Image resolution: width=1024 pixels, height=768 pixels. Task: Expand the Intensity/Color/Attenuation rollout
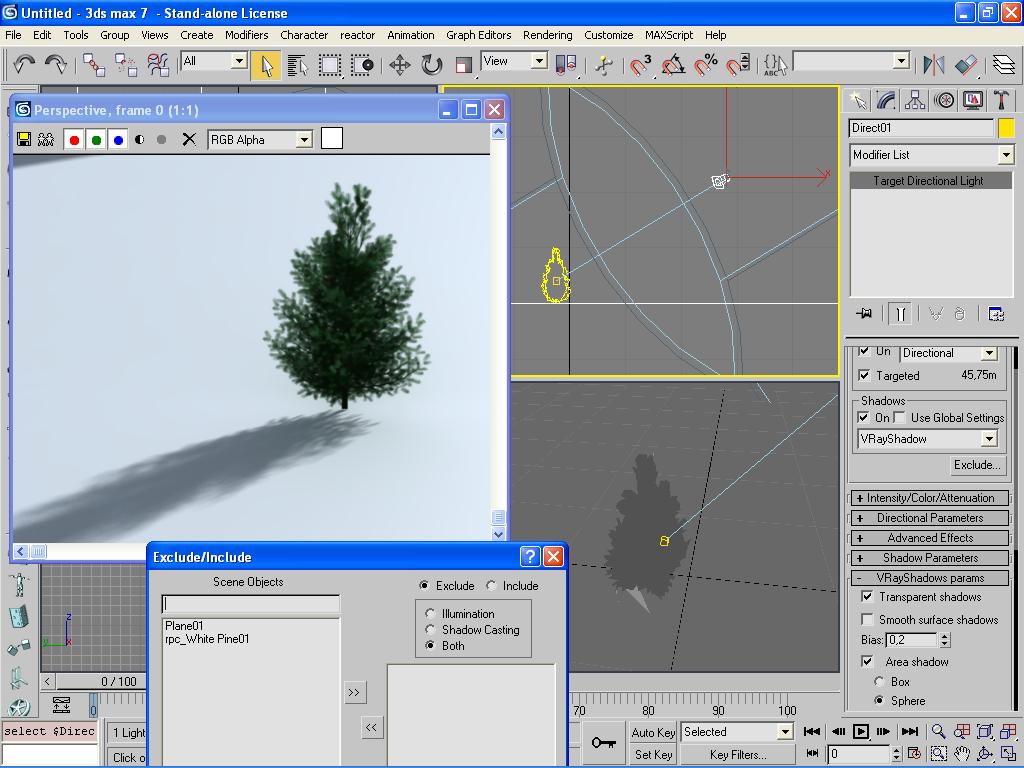point(930,498)
